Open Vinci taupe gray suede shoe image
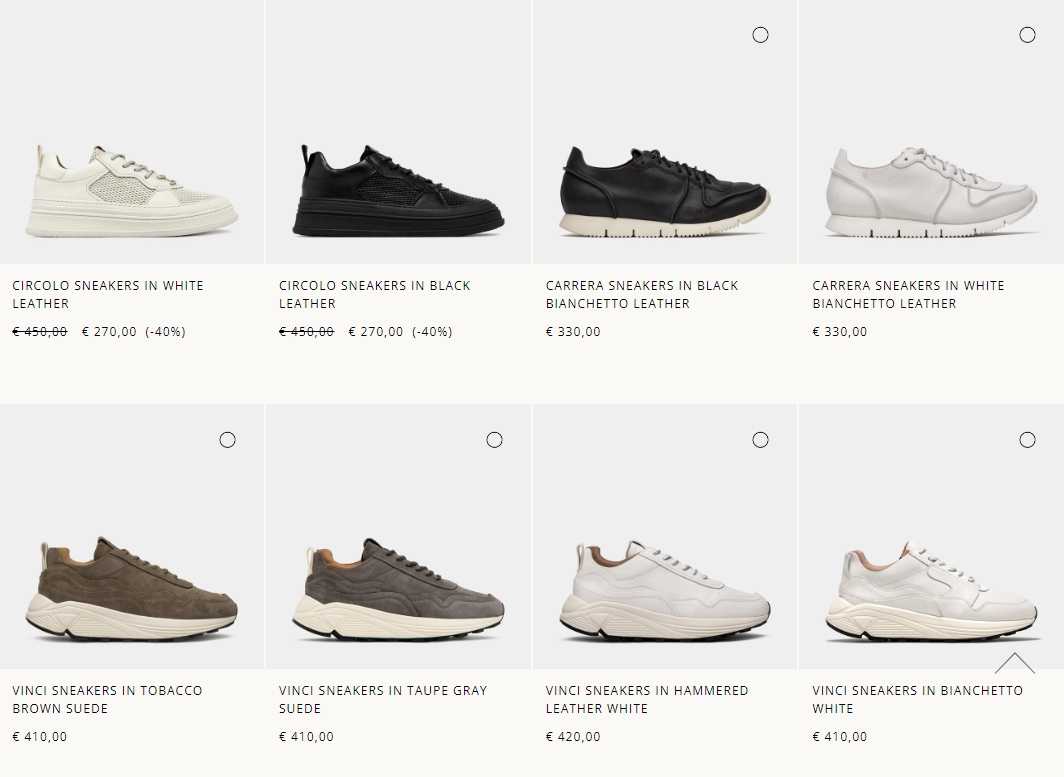Screen dimensions: 1064x777 click(x=398, y=536)
